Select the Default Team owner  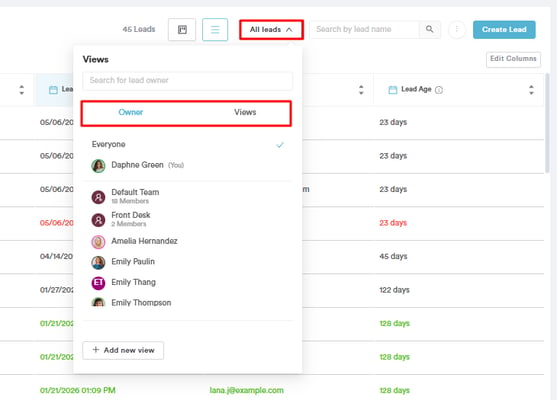[188, 196]
